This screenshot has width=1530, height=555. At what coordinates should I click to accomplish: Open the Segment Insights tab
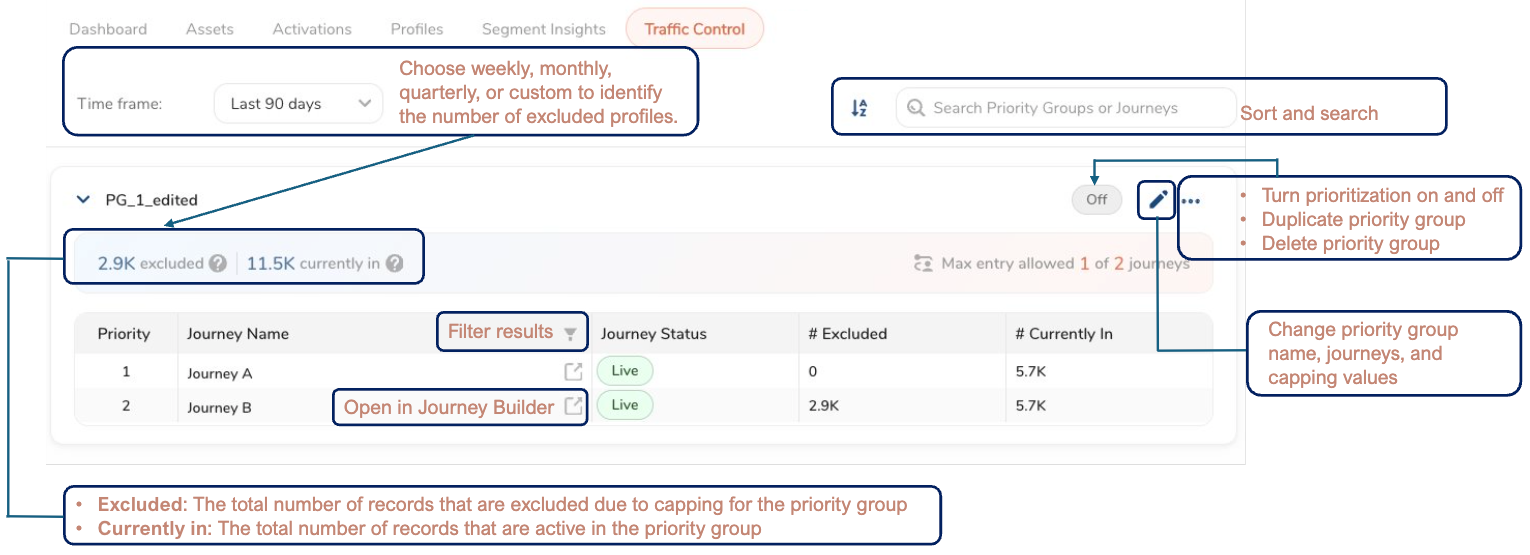[543, 29]
